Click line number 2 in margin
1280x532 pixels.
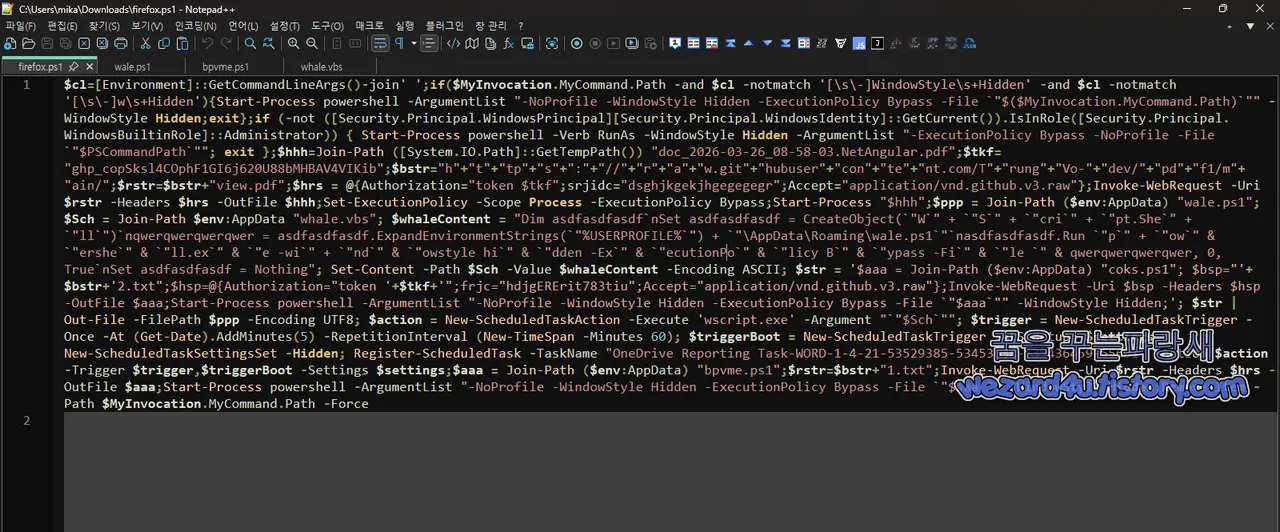(27, 420)
